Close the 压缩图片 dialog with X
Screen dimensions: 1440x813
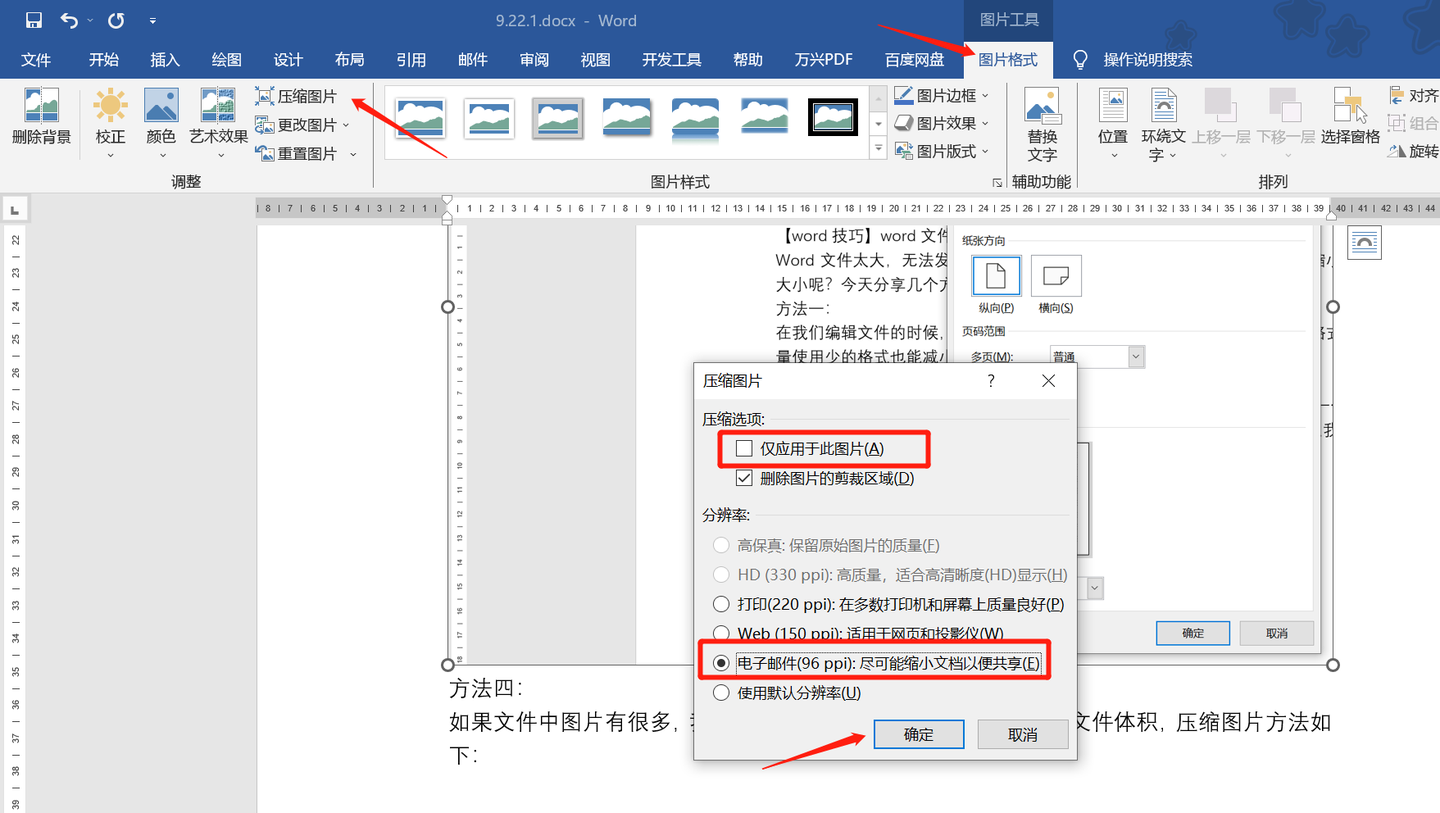[1048, 381]
